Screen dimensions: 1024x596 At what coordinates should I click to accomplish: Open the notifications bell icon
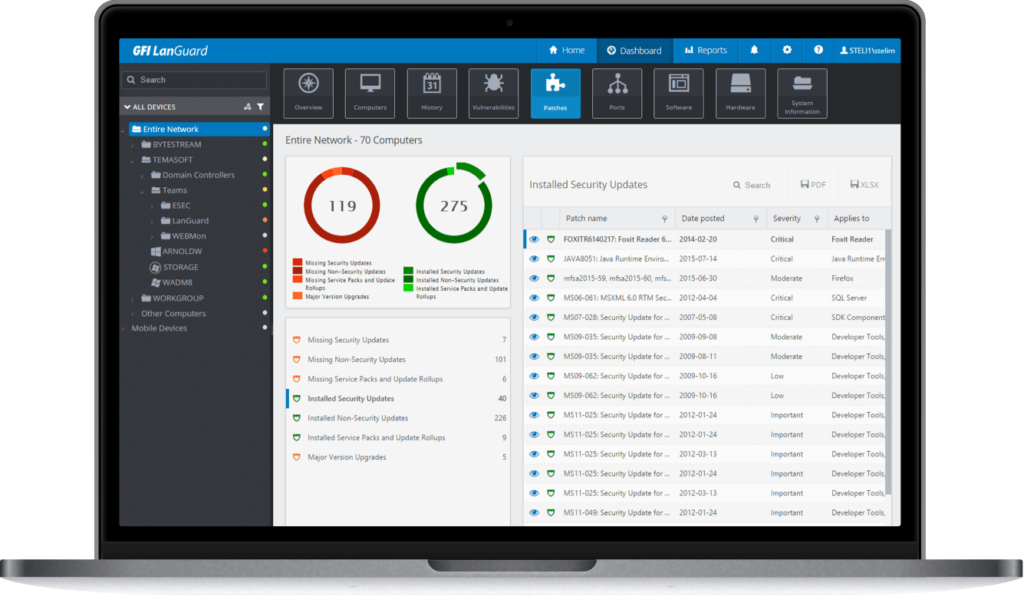(753, 50)
